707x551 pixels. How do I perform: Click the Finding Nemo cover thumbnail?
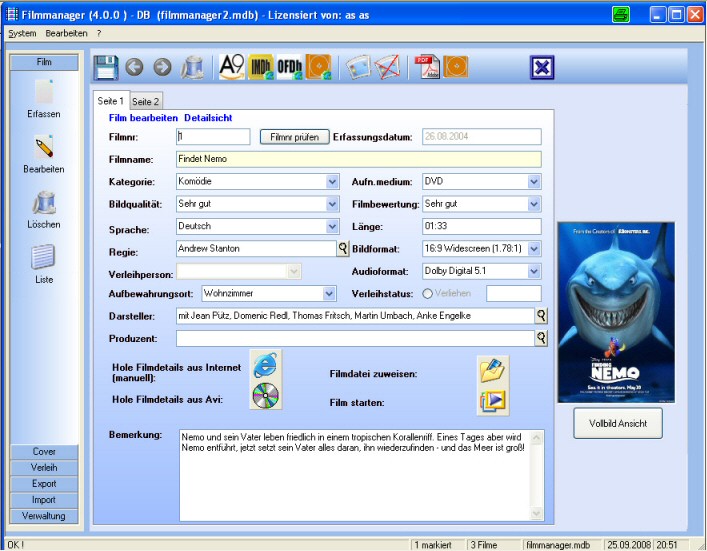[x=616, y=312]
